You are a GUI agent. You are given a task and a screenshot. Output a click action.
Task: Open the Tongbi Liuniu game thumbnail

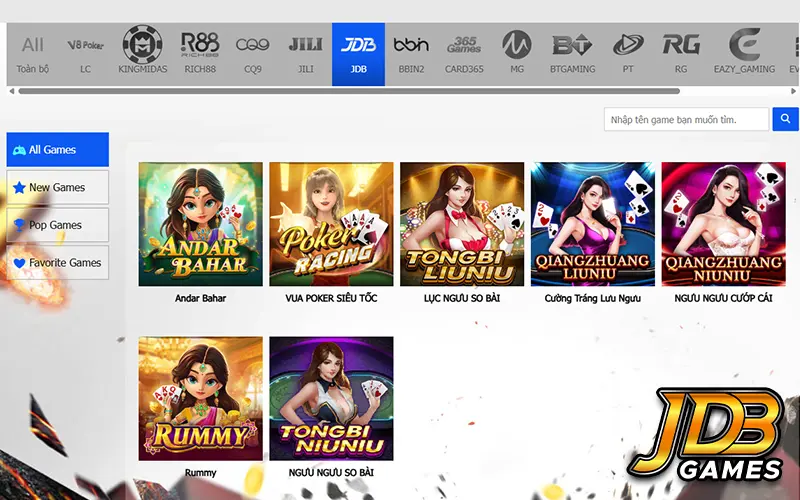[462, 224]
